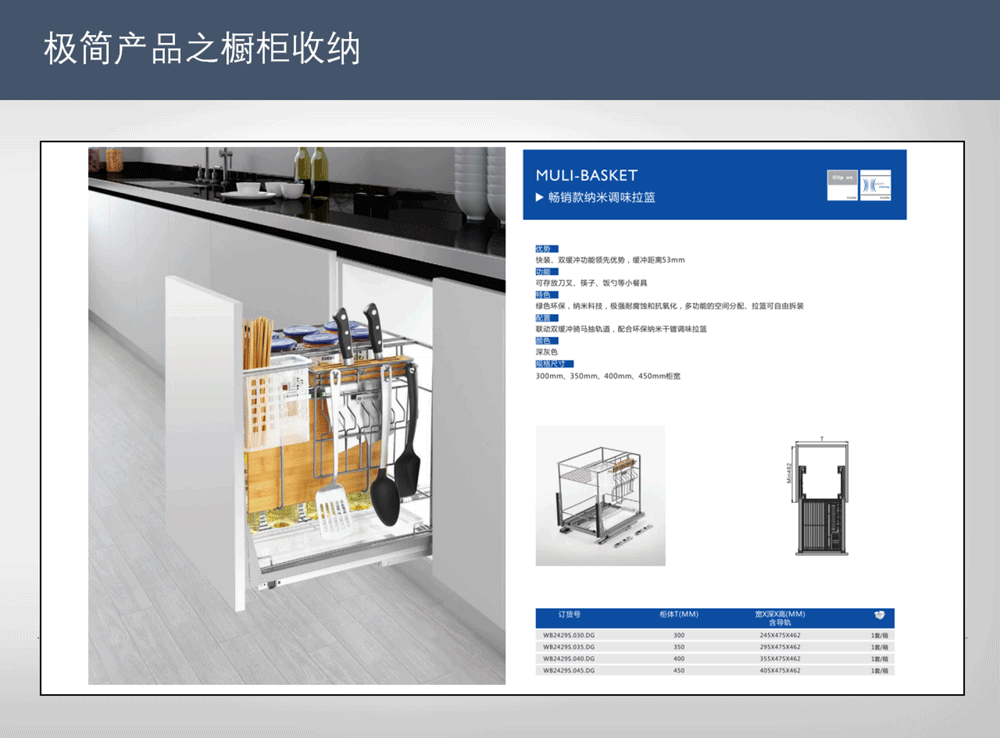
Task: Click the triangle bullet before 畅销款纳米调味拉篮
Action: coord(540,198)
